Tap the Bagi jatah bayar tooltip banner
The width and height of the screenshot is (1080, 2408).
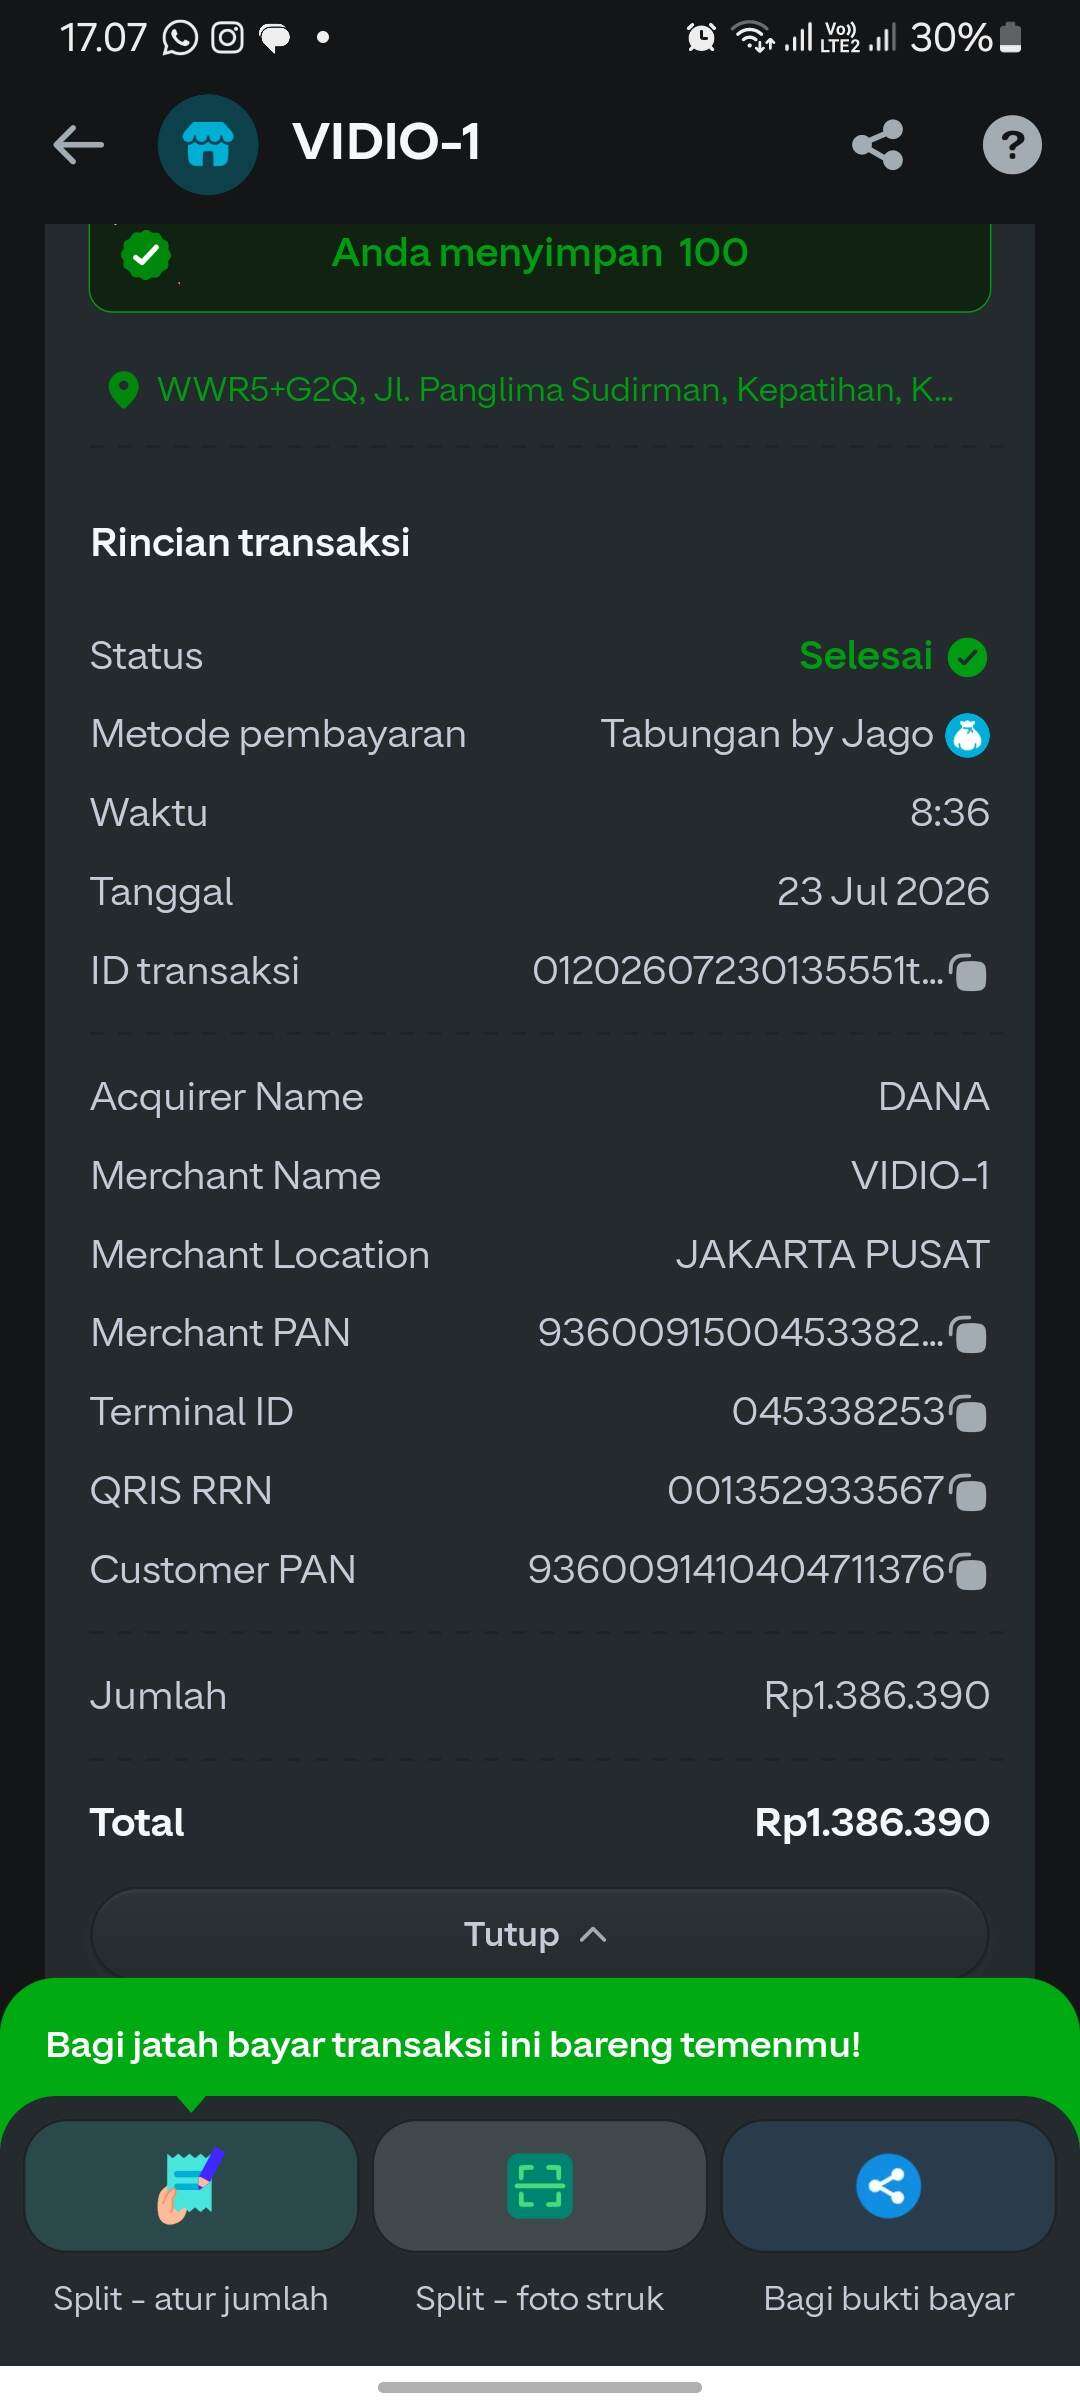point(540,2044)
